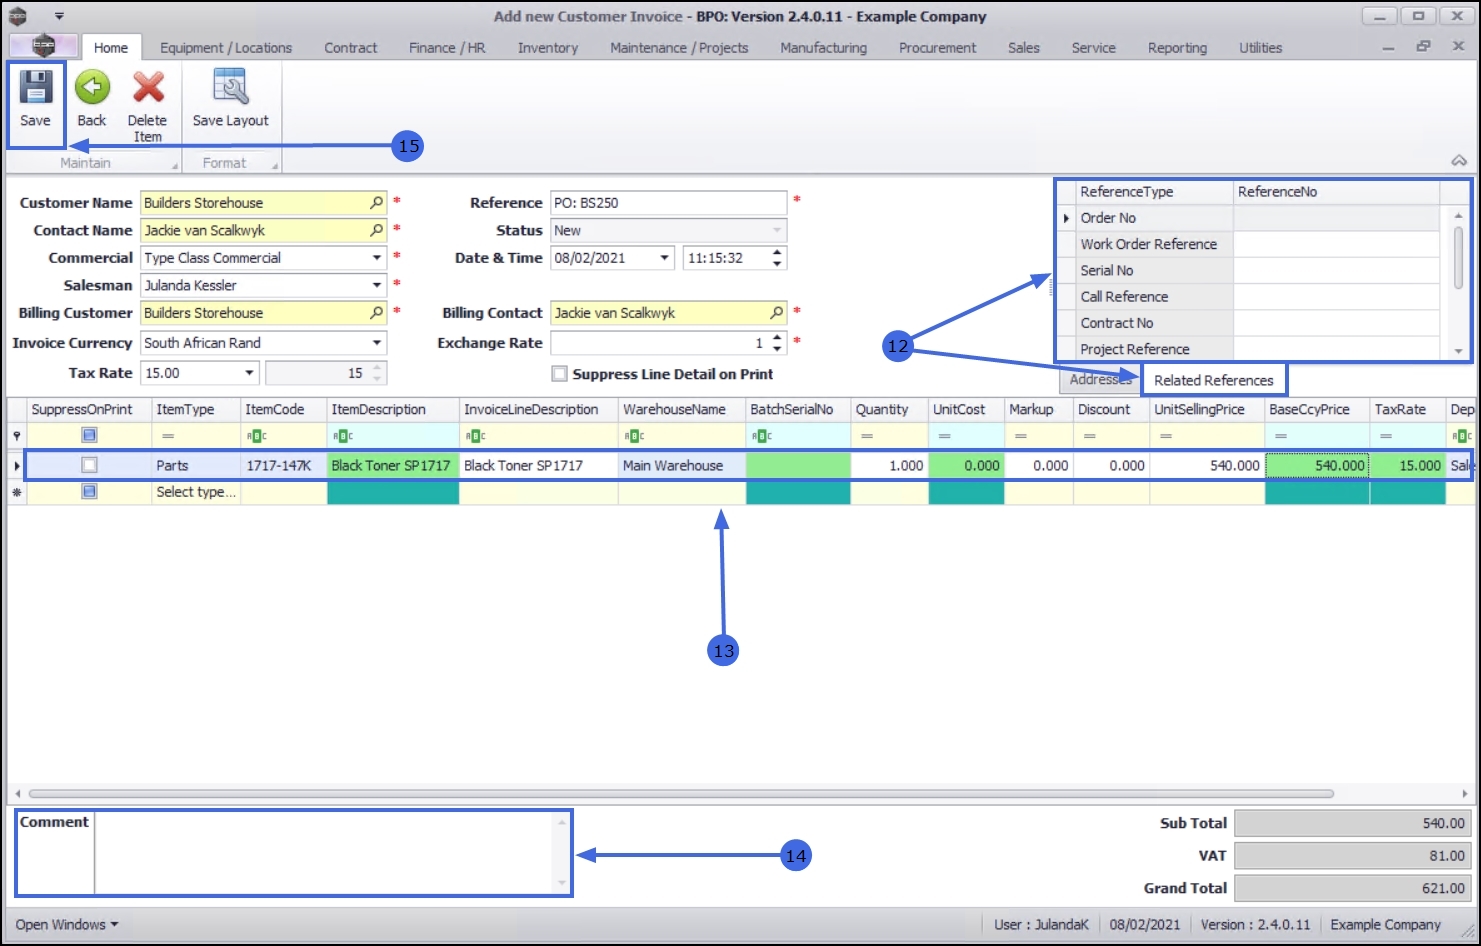Image resolution: width=1481 pixels, height=946 pixels.
Task: Expand the Salesman dropdown
Action: point(377,286)
